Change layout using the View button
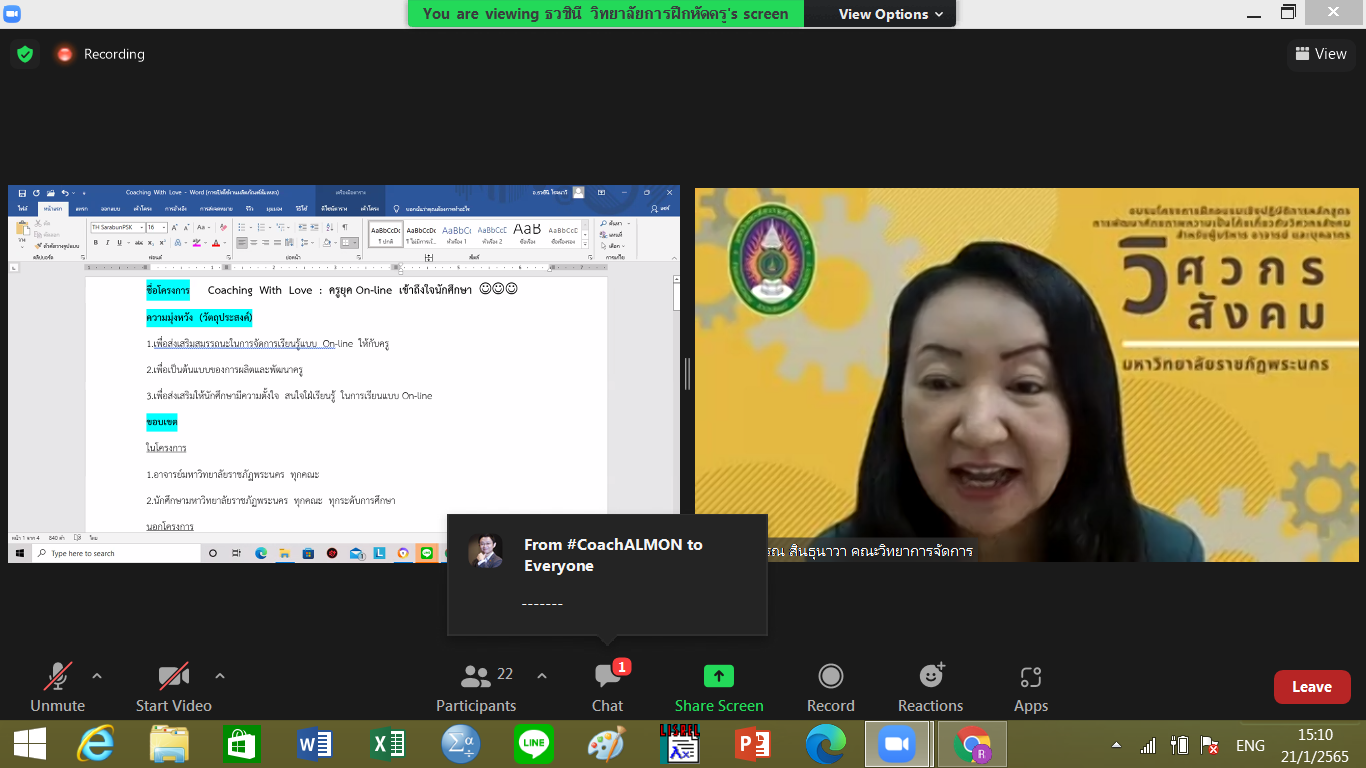The width and height of the screenshot is (1366, 768). coord(1320,54)
